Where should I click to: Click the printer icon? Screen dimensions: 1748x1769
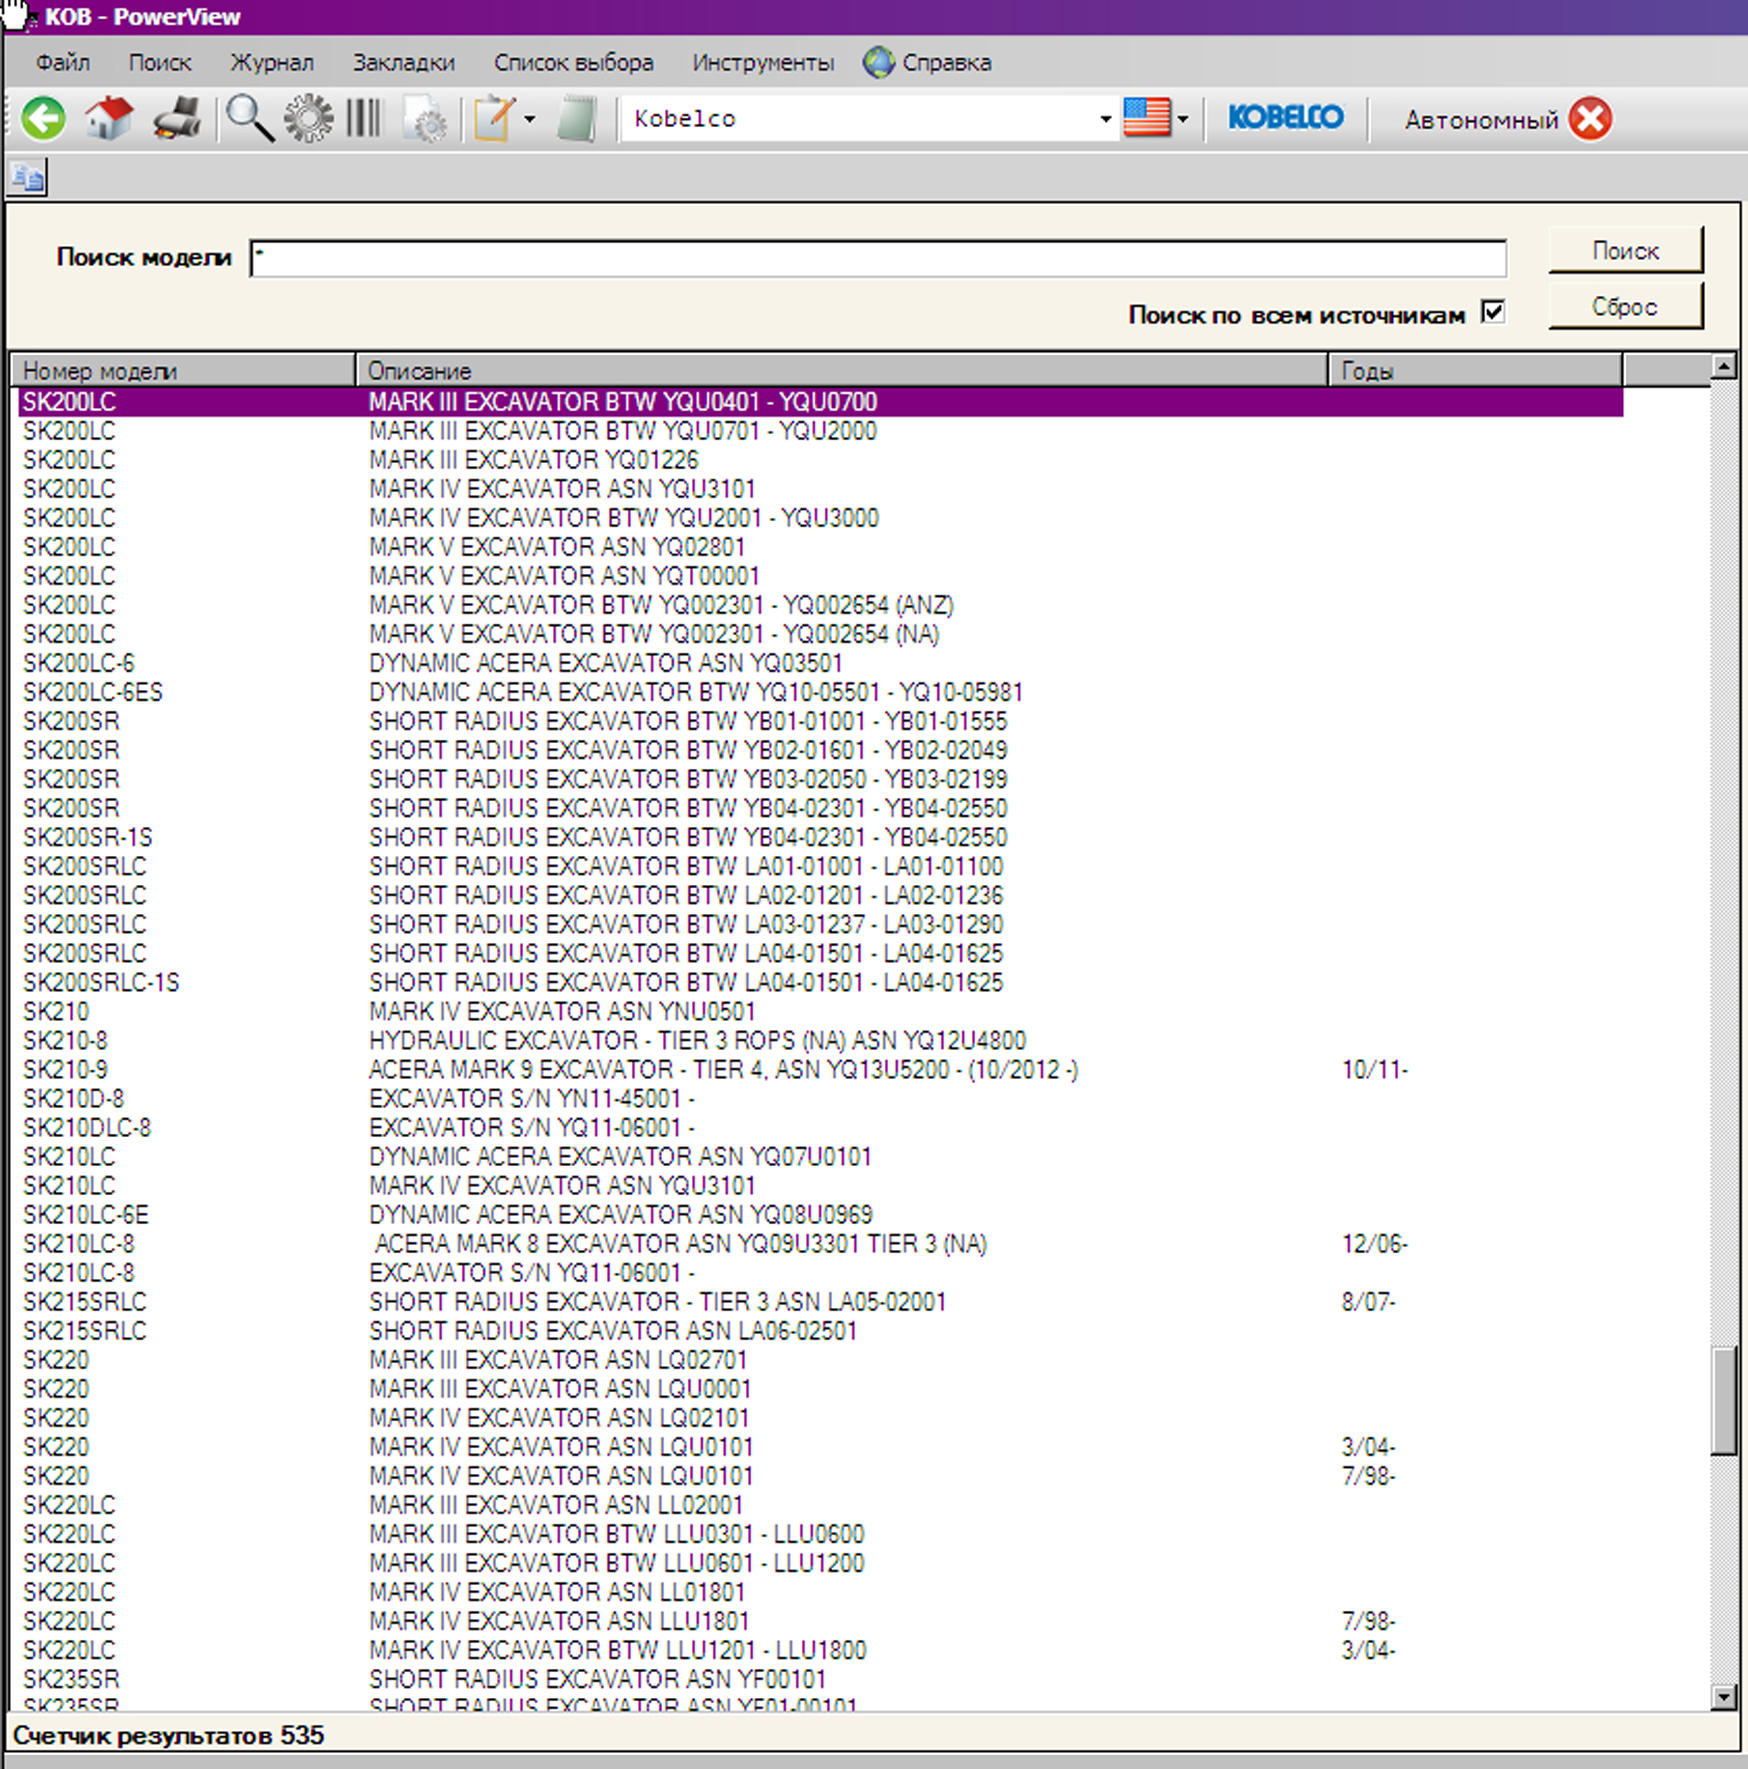(x=177, y=119)
